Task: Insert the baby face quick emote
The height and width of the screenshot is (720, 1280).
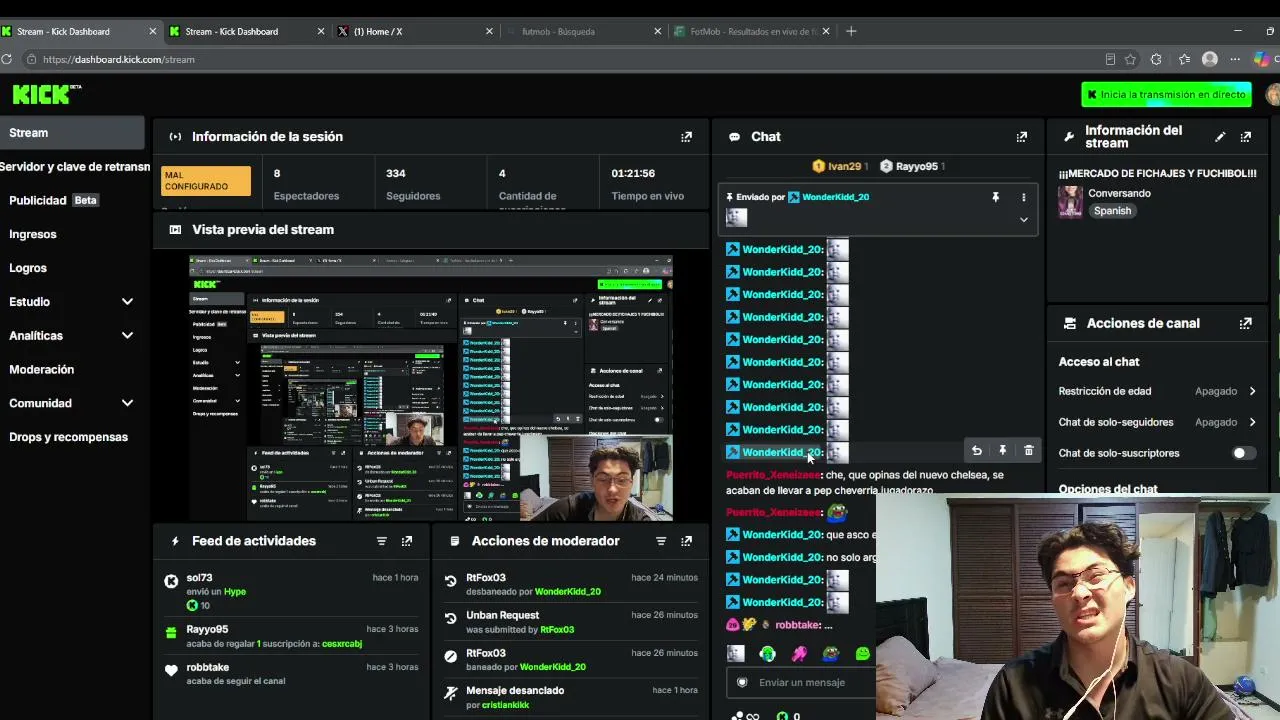Action: 736,654
